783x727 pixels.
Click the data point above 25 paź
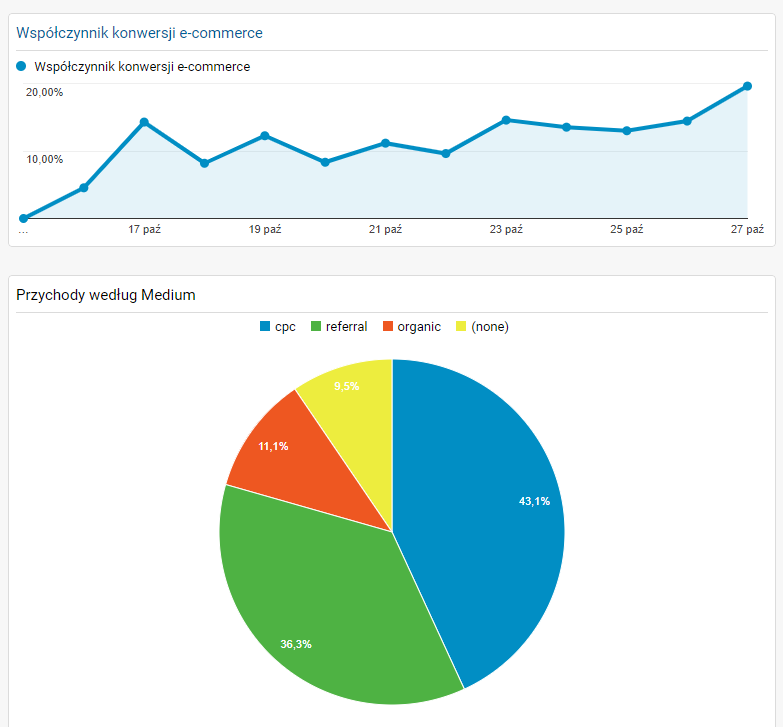pos(627,130)
